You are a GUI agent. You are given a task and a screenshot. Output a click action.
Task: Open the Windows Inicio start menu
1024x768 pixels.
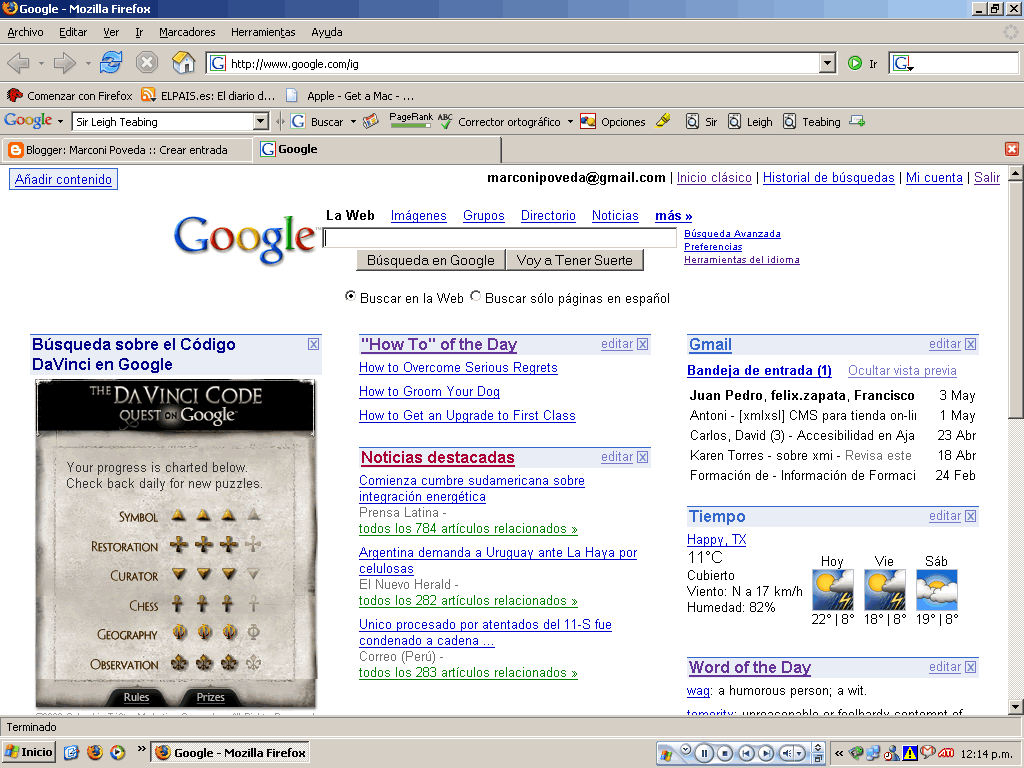[29, 752]
